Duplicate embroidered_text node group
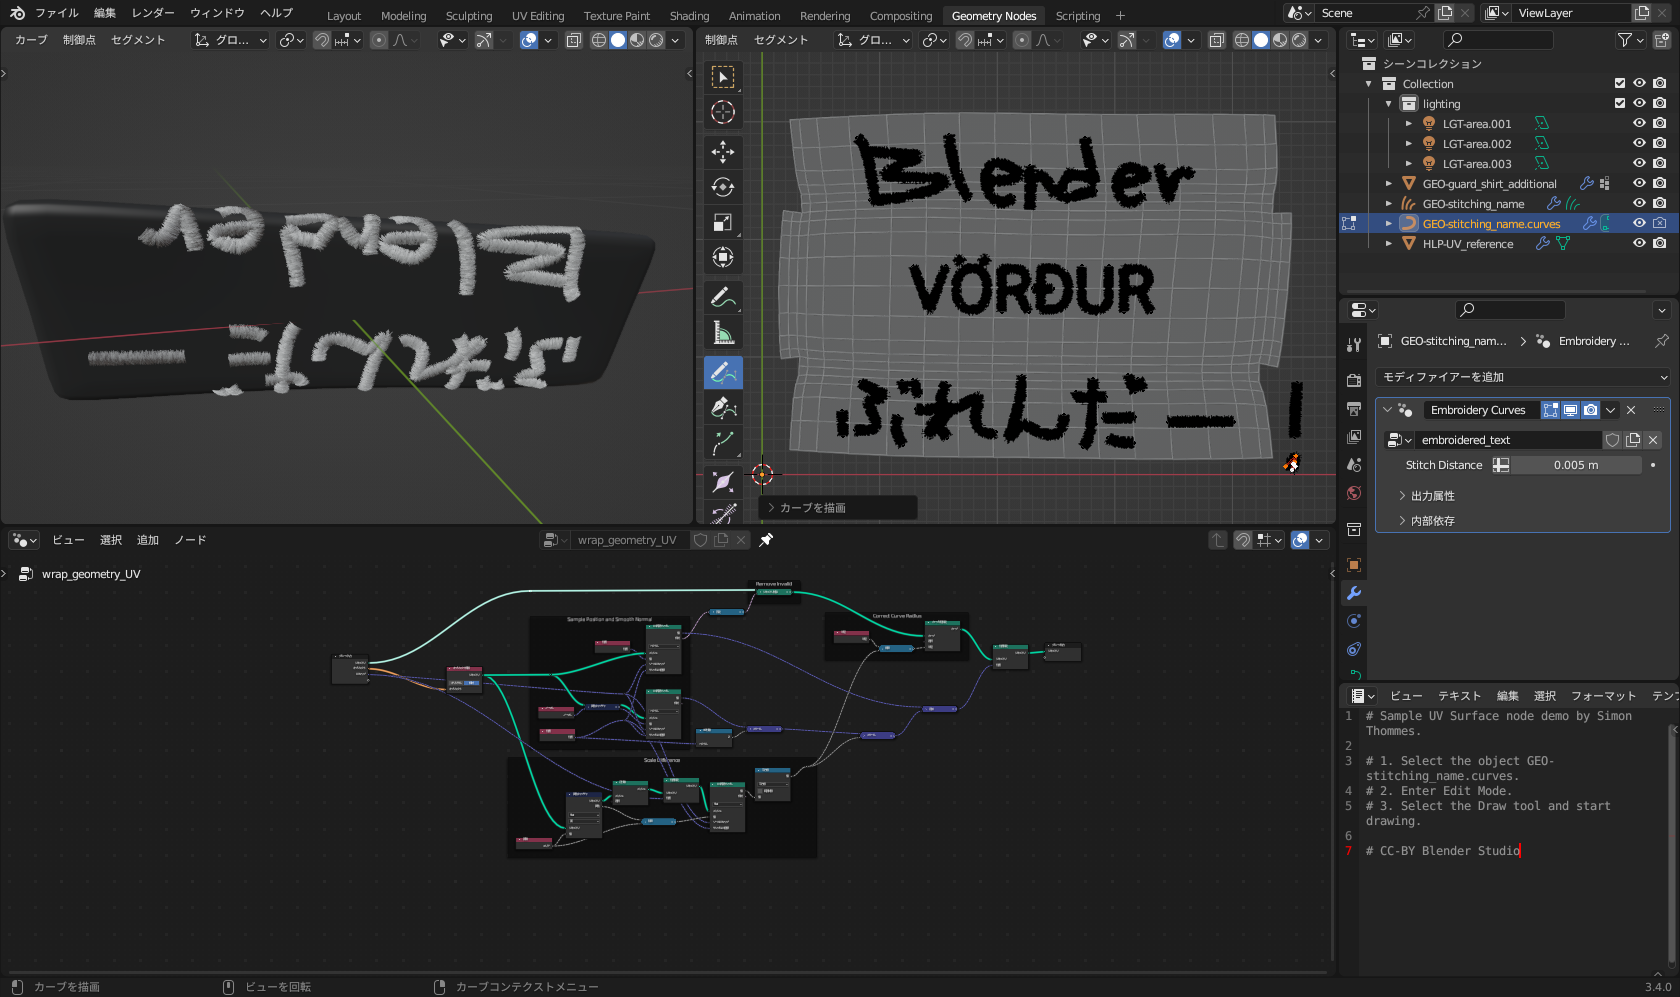This screenshot has height=997, width=1680. [x=1633, y=440]
